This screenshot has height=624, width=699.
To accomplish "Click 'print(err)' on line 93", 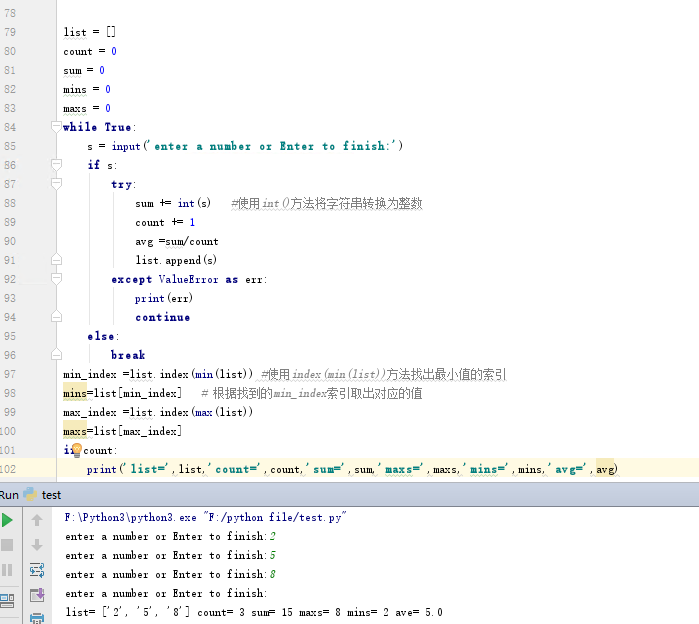I will coord(164,298).
